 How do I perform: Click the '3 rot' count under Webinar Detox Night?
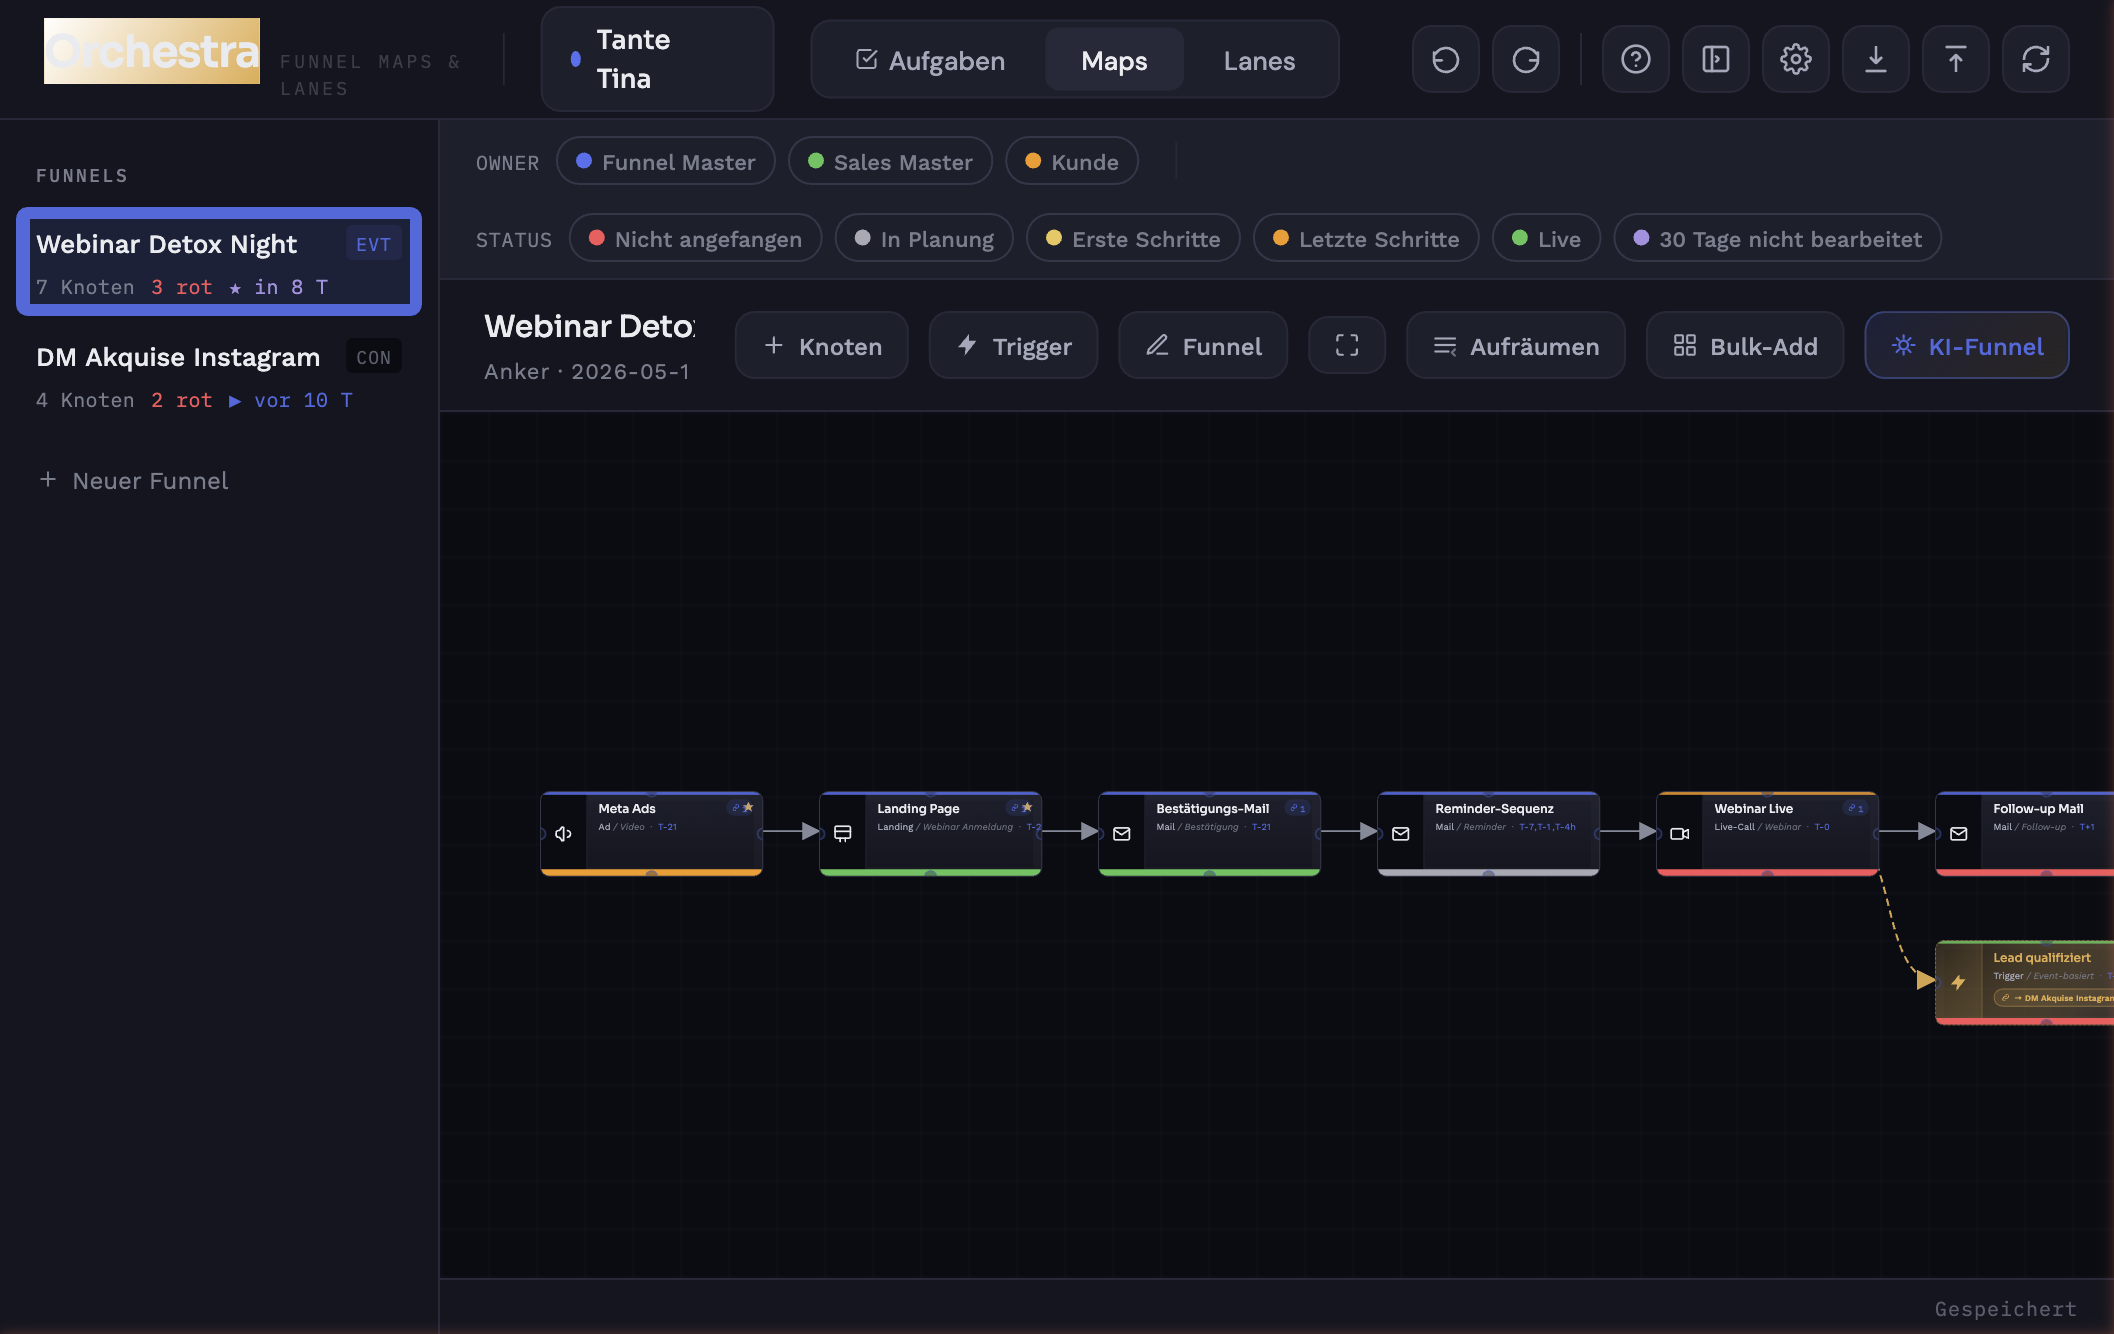[x=181, y=287]
